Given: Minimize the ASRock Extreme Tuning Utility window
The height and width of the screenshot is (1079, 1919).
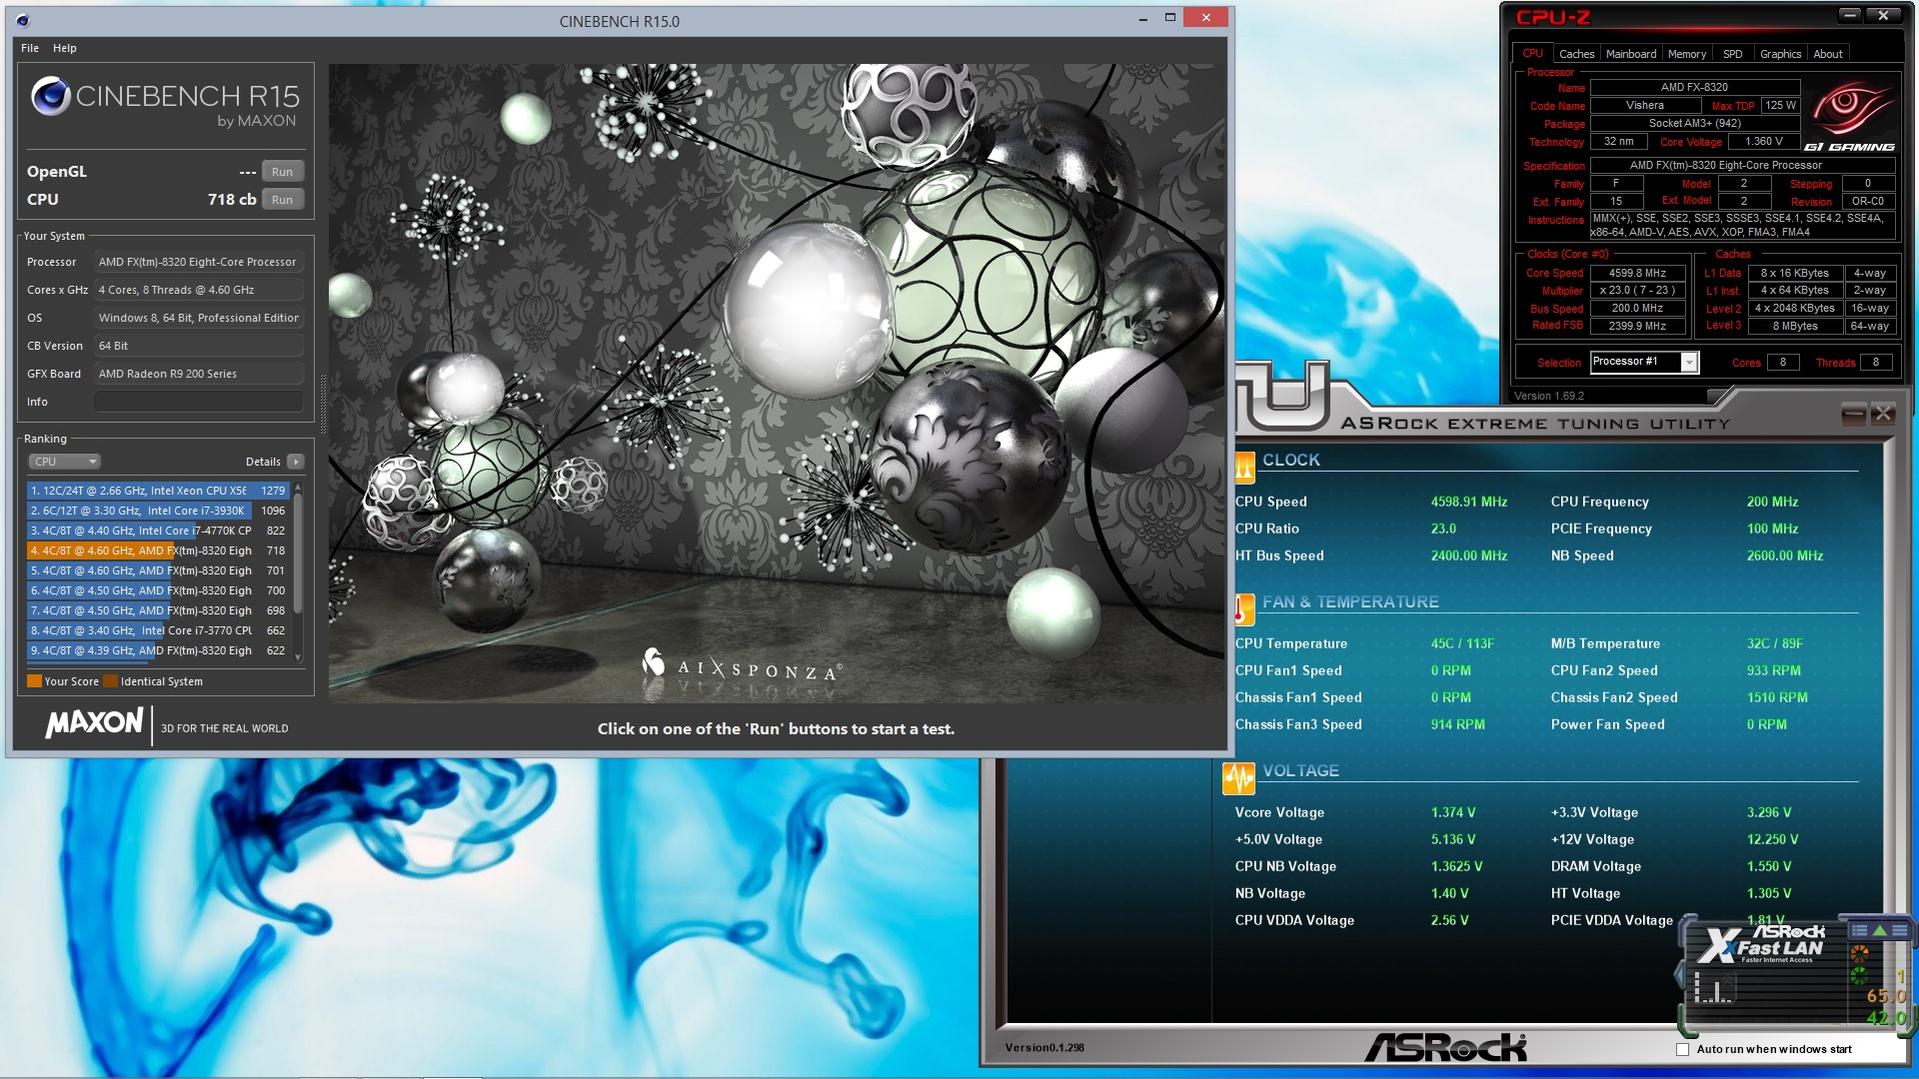Looking at the screenshot, I should 1853,413.
